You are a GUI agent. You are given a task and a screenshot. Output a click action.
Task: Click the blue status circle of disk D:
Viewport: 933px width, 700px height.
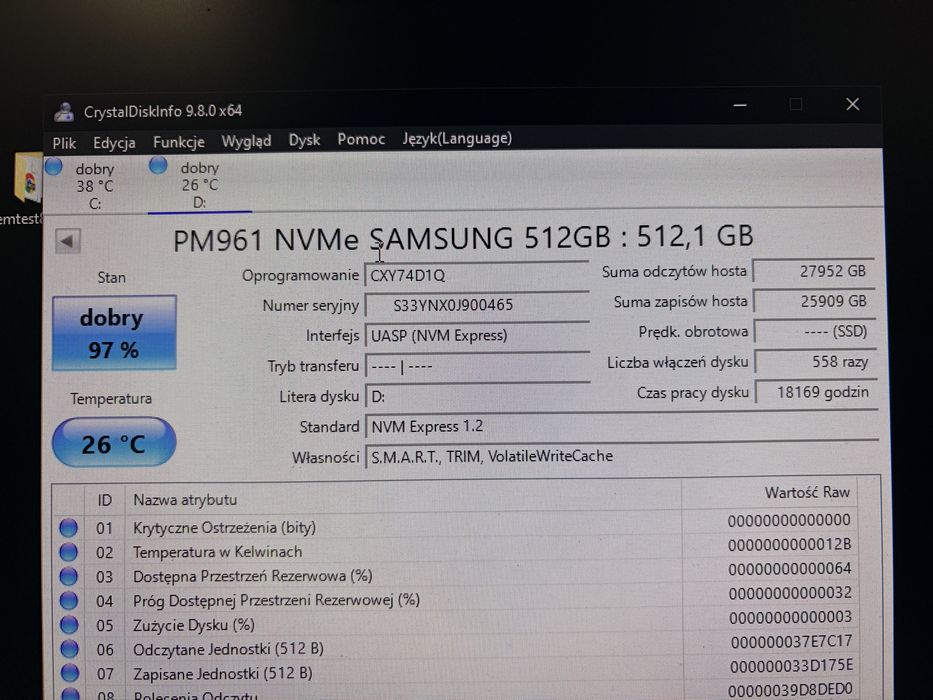click(x=158, y=165)
